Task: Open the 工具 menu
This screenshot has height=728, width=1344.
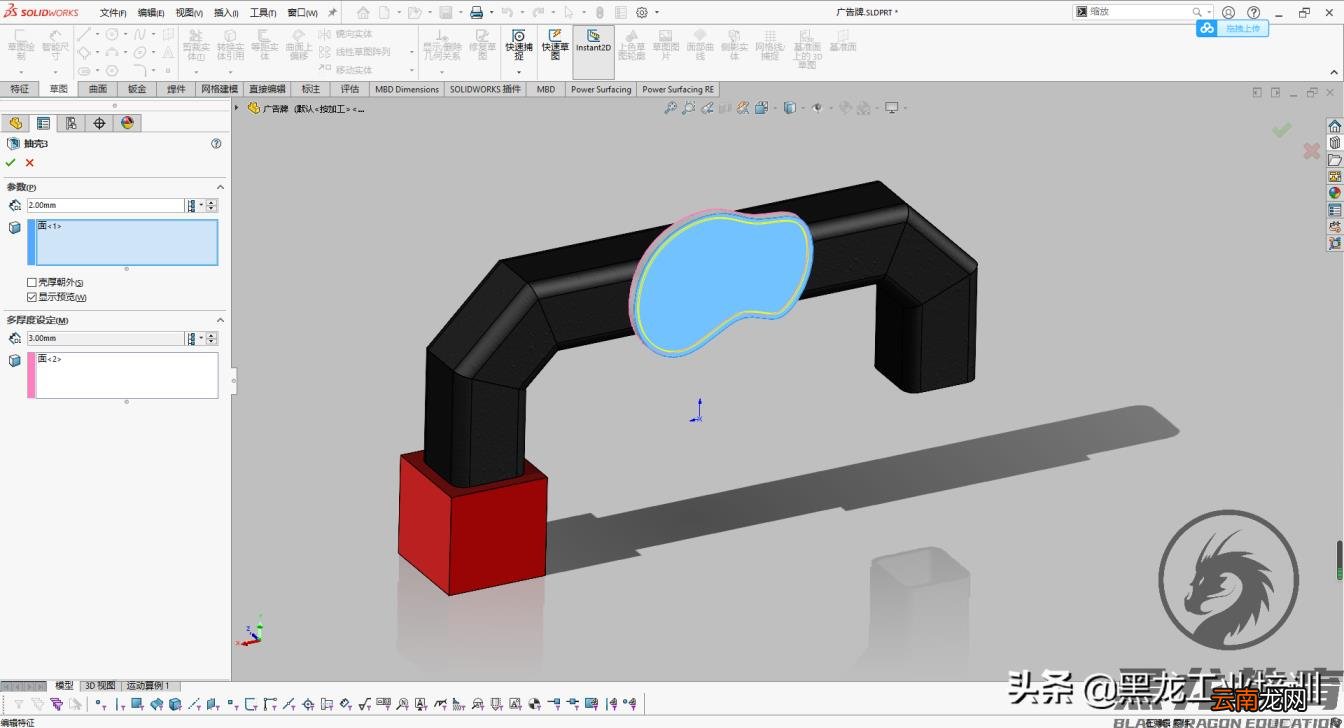Action: click(263, 13)
